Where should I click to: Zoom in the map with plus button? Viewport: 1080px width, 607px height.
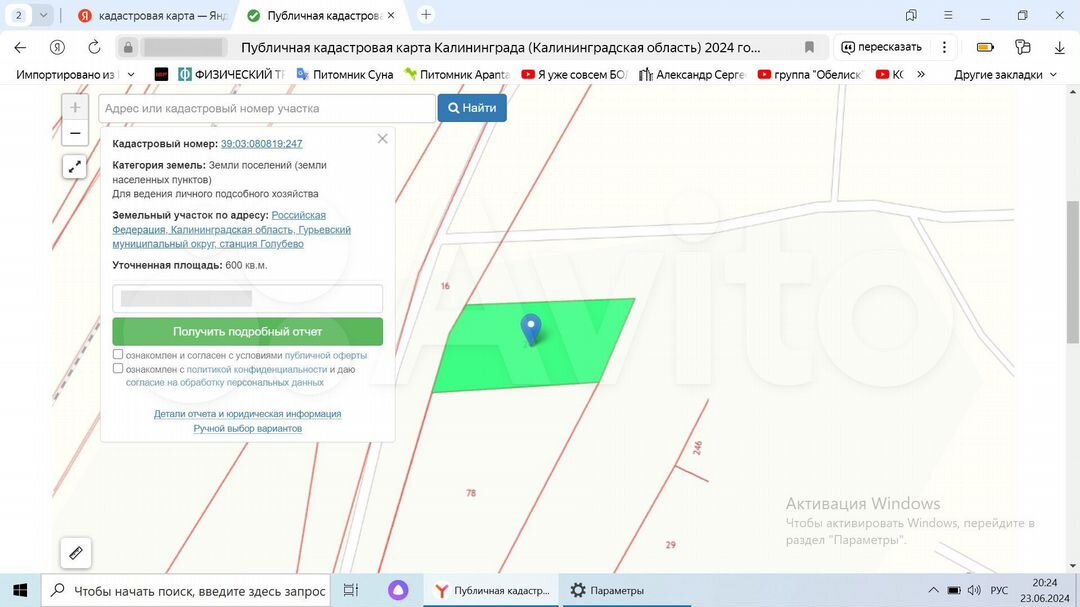(75, 108)
